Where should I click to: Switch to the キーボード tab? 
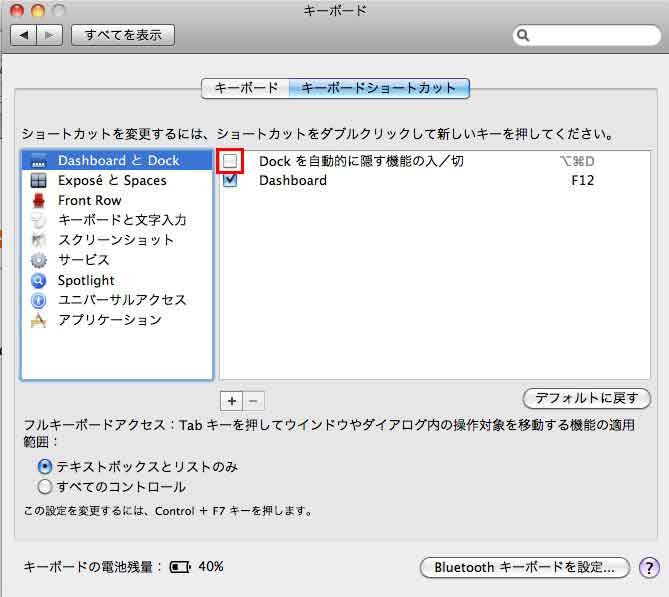pos(245,88)
